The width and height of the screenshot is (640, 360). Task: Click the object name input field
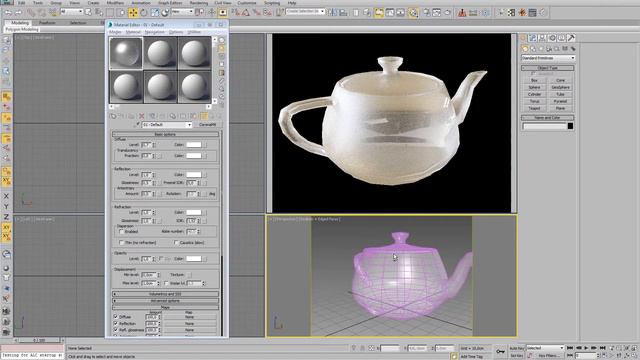[544, 126]
